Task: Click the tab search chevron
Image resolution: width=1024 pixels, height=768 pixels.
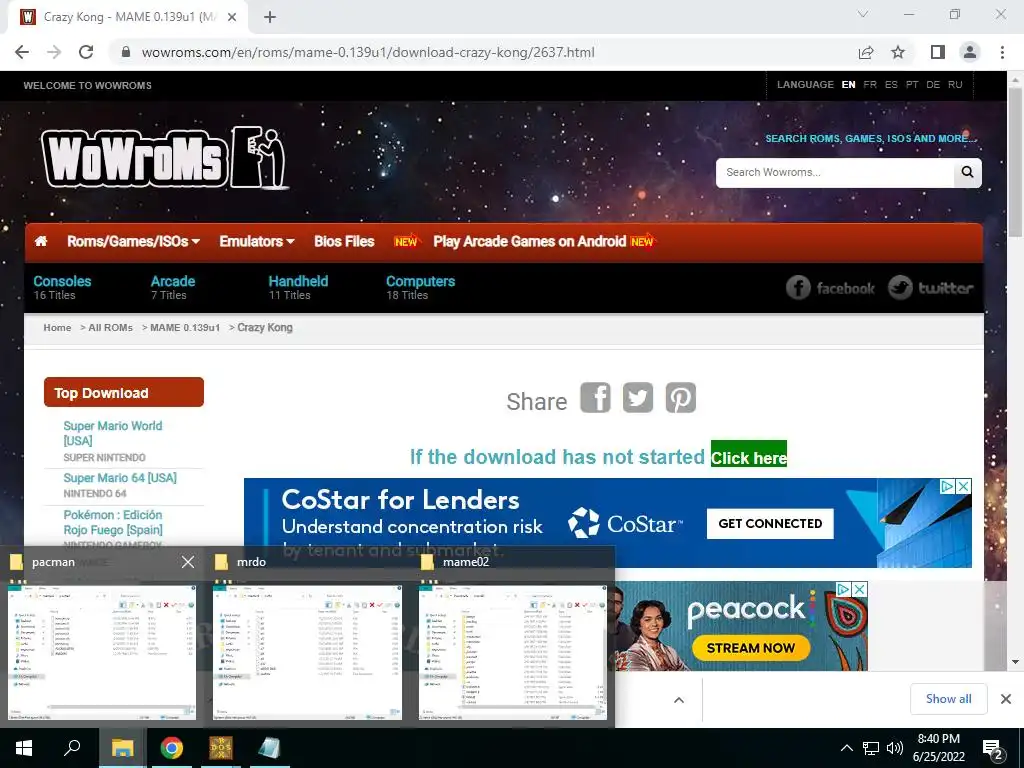Action: (x=863, y=14)
